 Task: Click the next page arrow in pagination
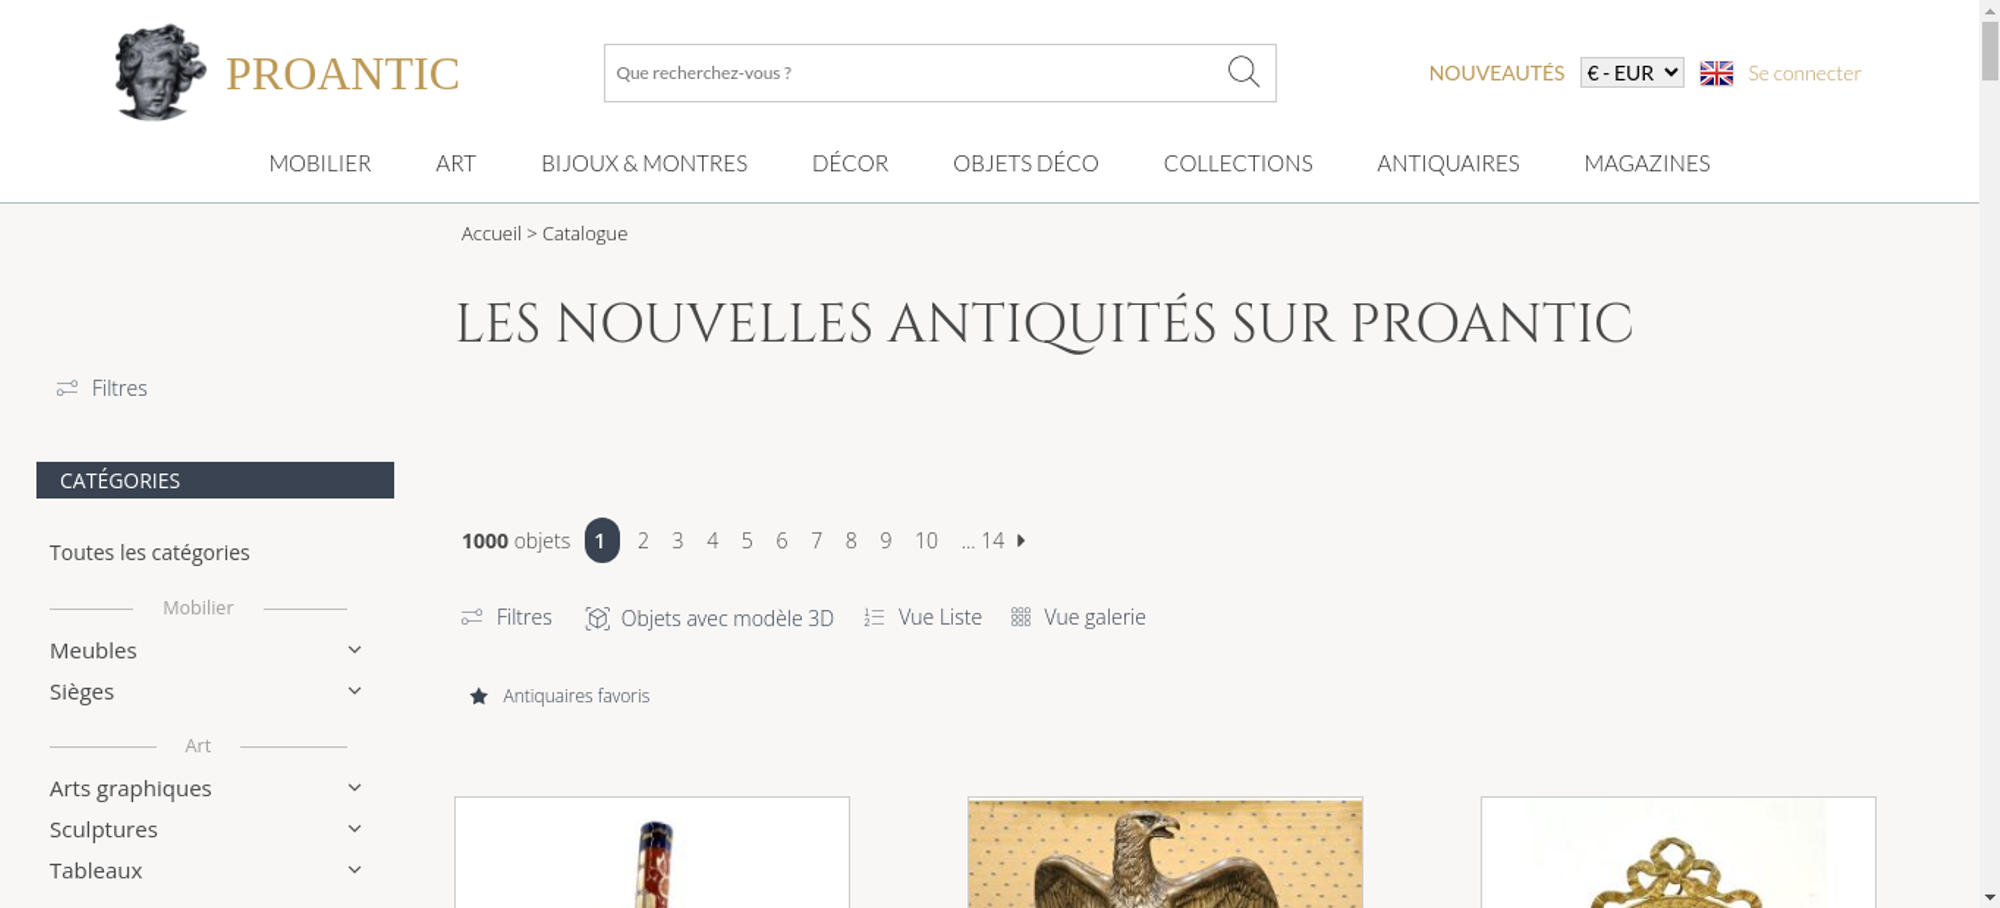(x=1021, y=541)
